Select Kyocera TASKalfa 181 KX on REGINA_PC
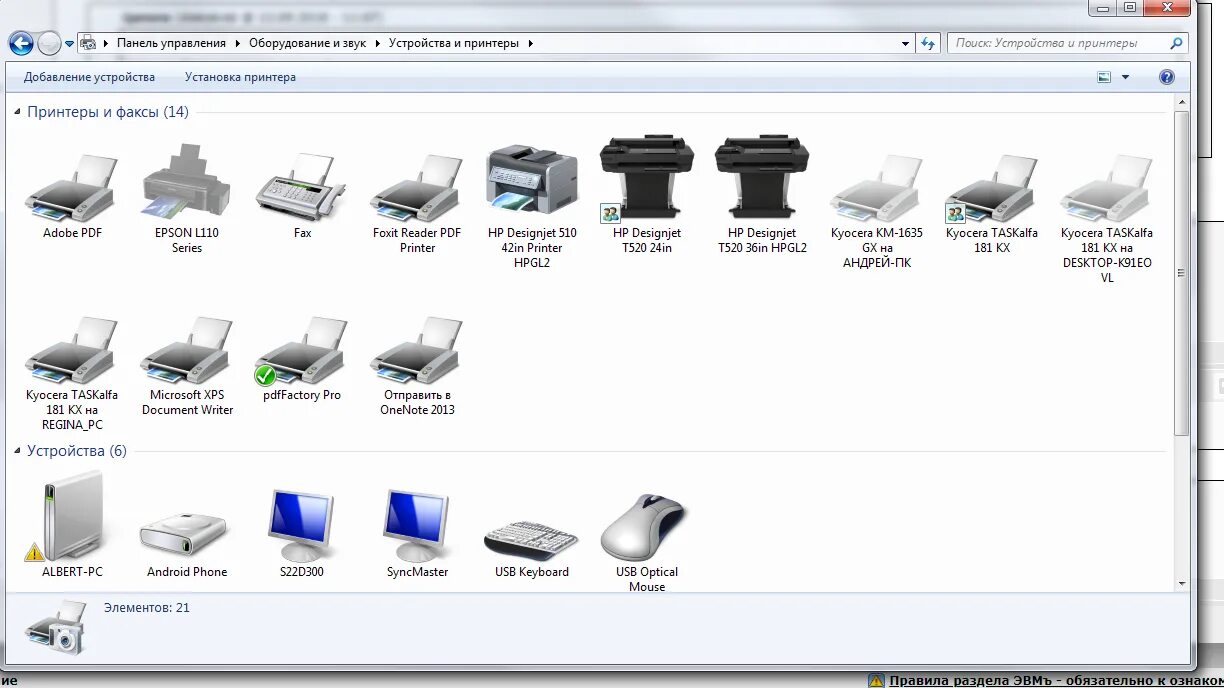Viewport: 1224px width, 688px height. click(72, 374)
